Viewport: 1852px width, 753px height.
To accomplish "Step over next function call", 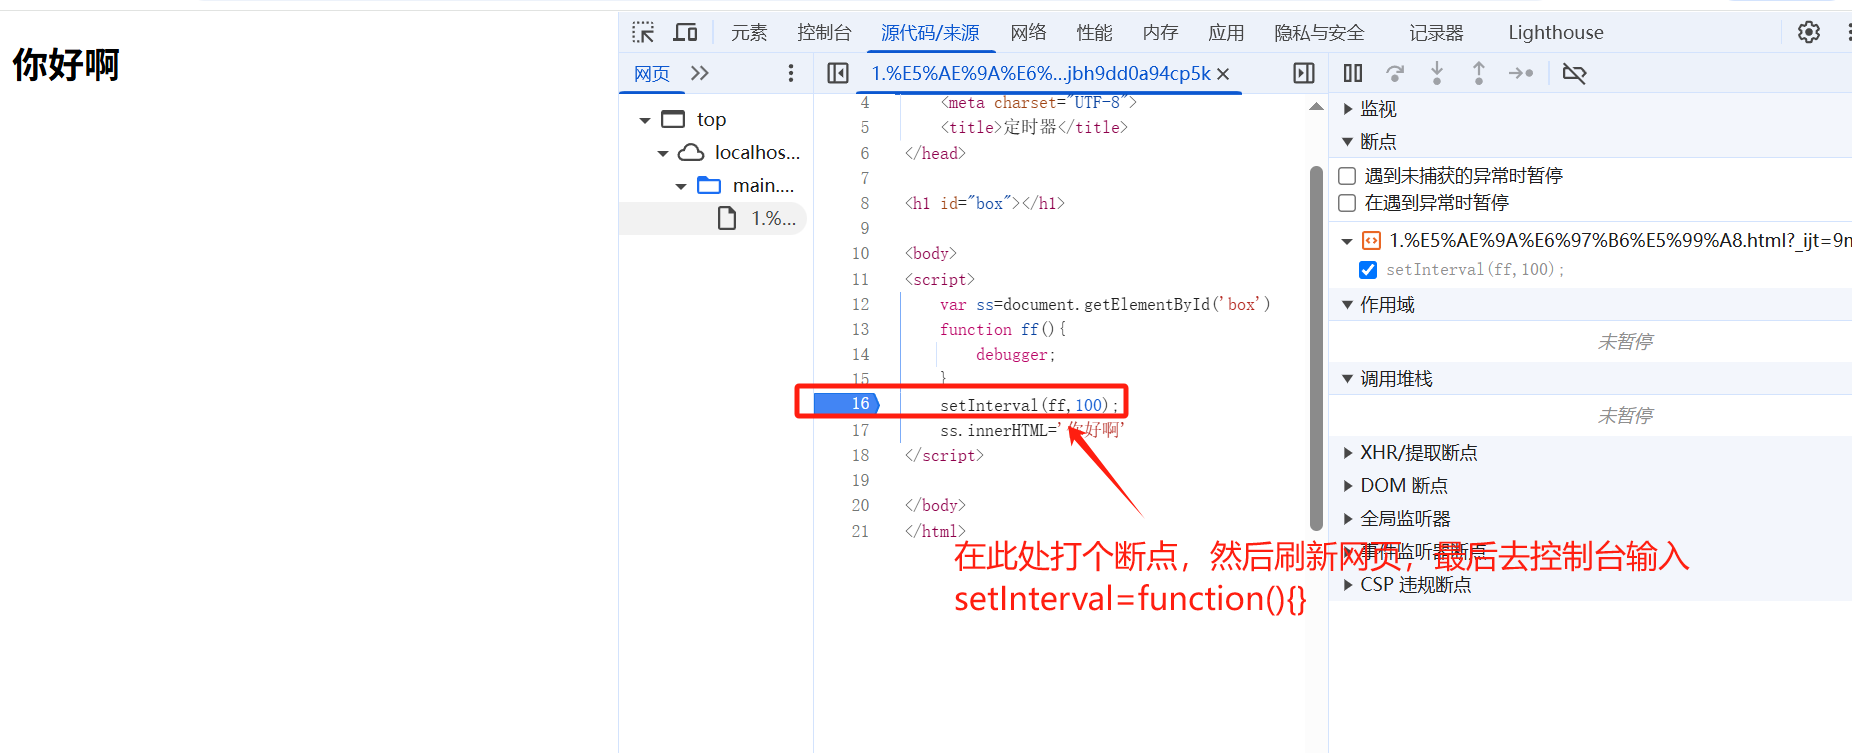I will point(1395,73).
